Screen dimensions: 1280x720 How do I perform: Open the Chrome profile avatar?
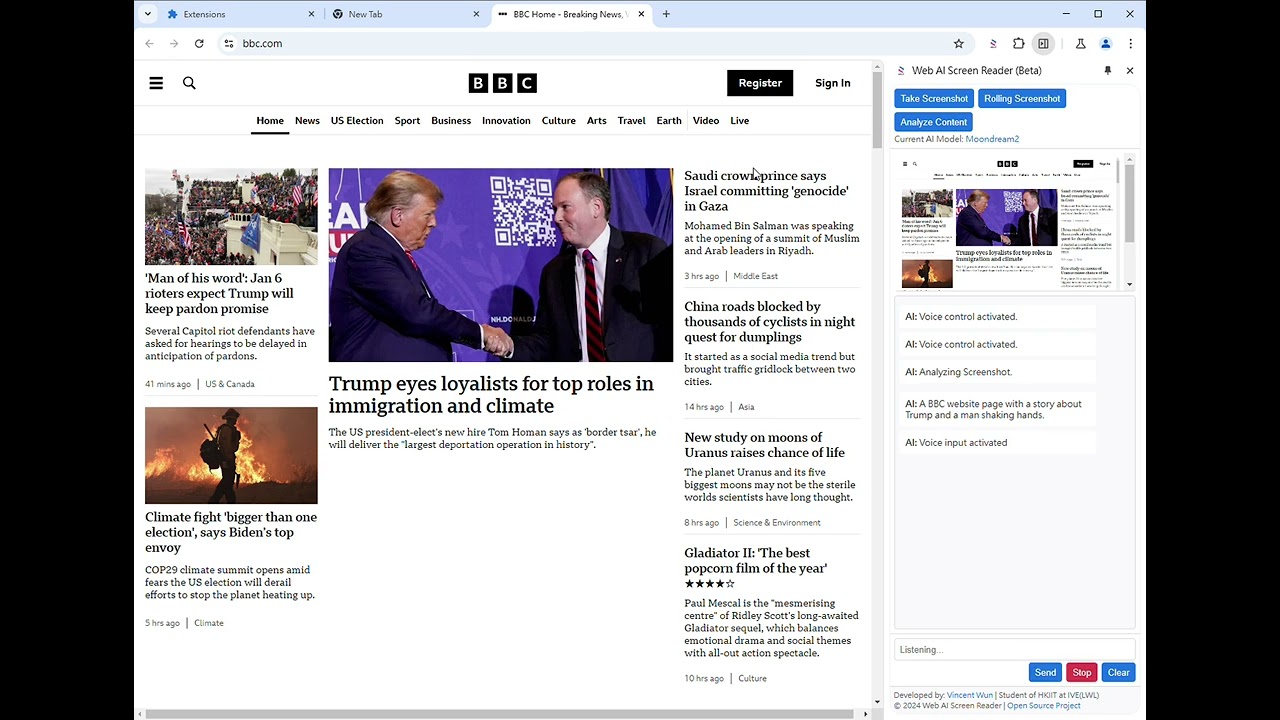click(x=1105, y=43)
